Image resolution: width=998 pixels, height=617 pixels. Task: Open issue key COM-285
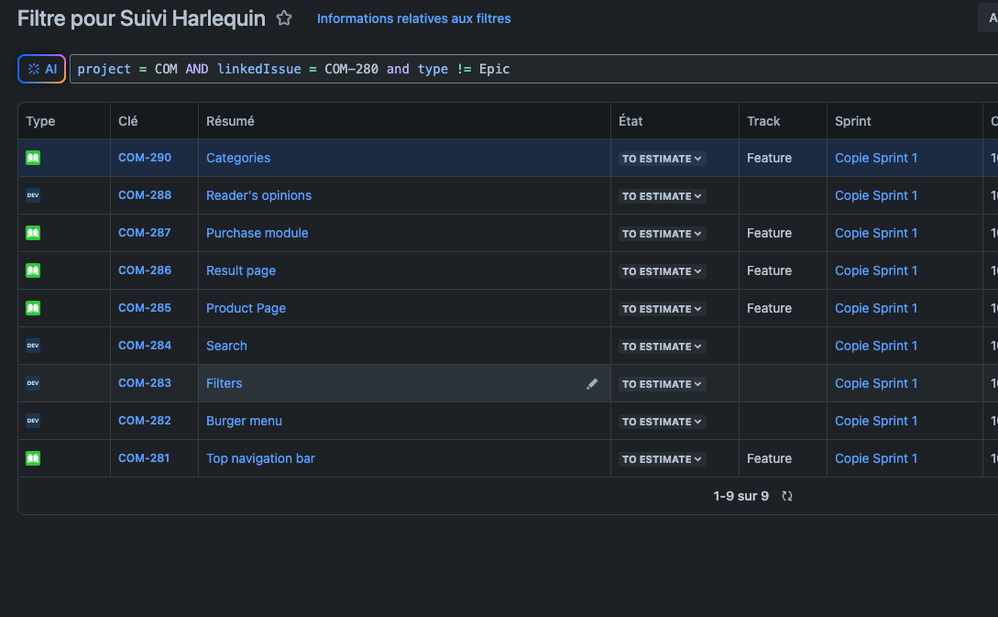[144, 308]
